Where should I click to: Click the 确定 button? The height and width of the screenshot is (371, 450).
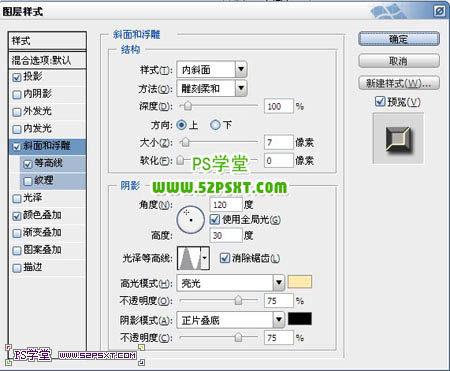[x=399, y=39]
